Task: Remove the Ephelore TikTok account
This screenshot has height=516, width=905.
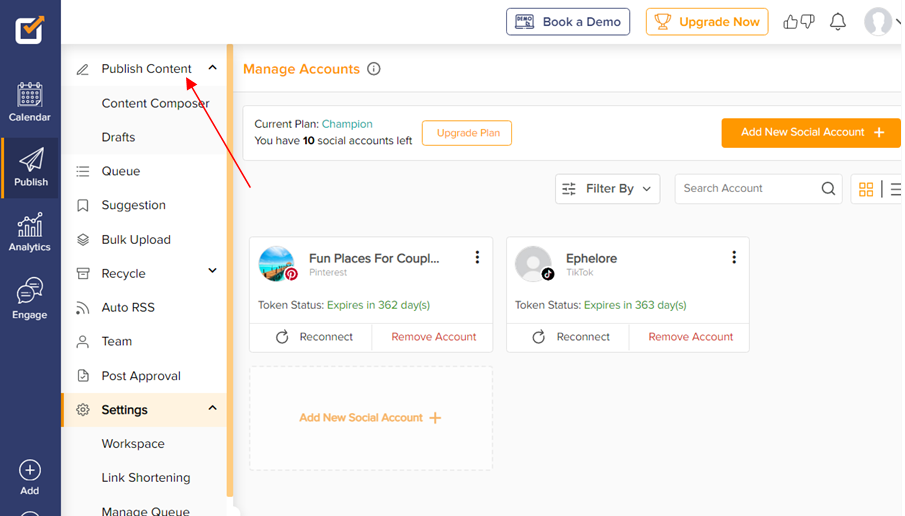Action: pyautogui.click(x=690, y=337)
